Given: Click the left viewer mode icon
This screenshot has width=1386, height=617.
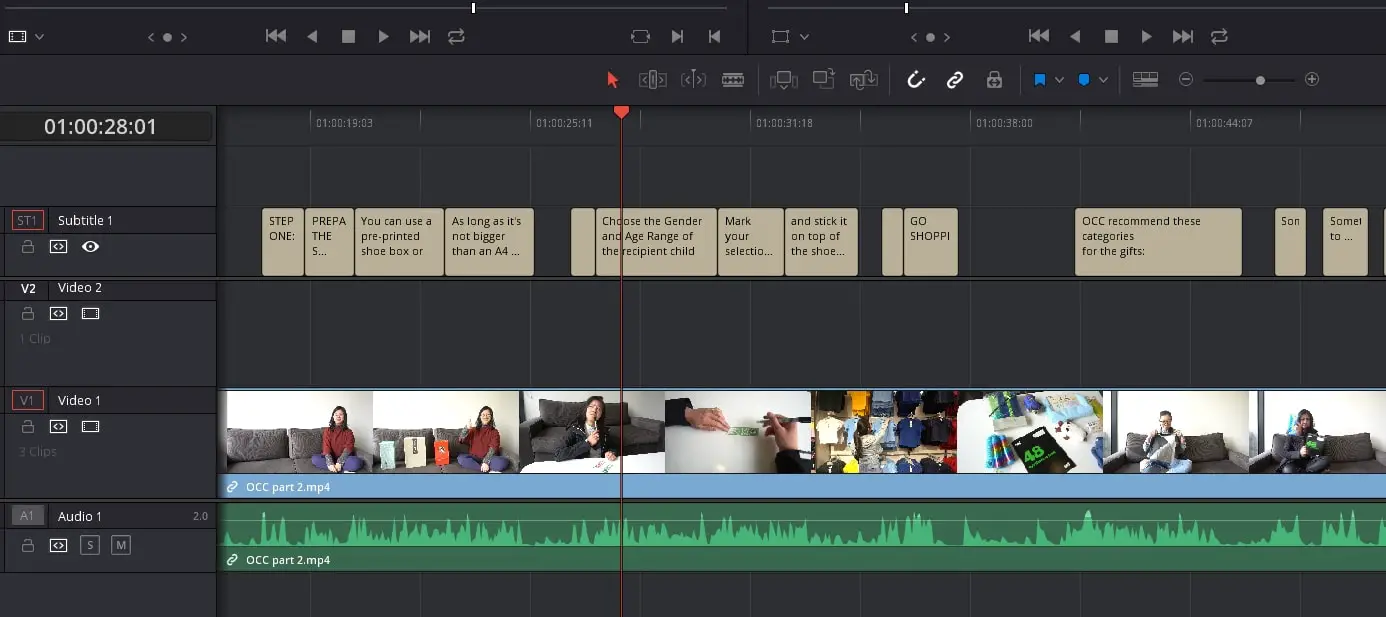Looking at the screenshot, I should pos(17,36).
